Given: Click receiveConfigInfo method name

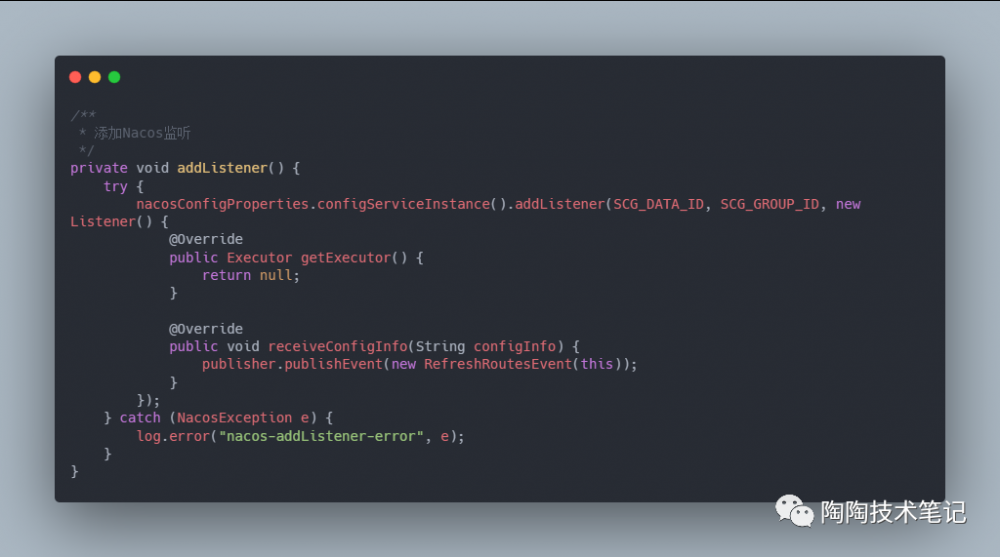Looking at the screenshot, I should coord(337,346).
